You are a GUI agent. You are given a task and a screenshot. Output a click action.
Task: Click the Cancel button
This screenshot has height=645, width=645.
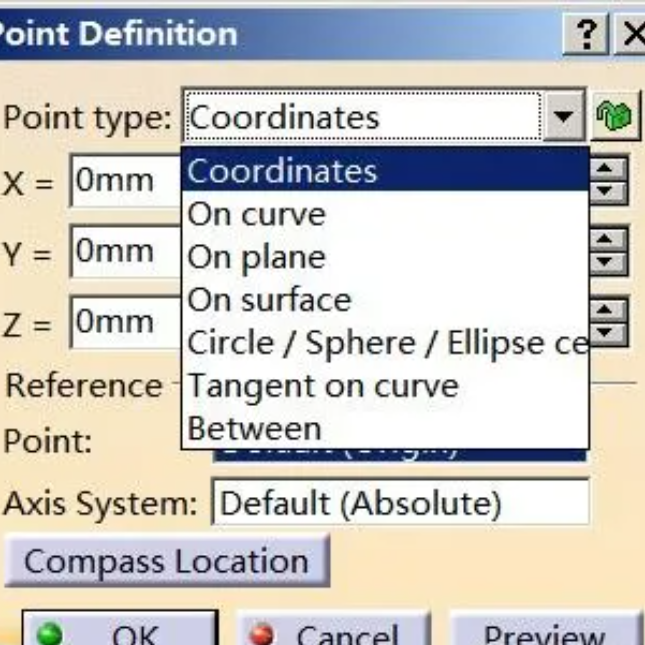[x=333, y=630]
